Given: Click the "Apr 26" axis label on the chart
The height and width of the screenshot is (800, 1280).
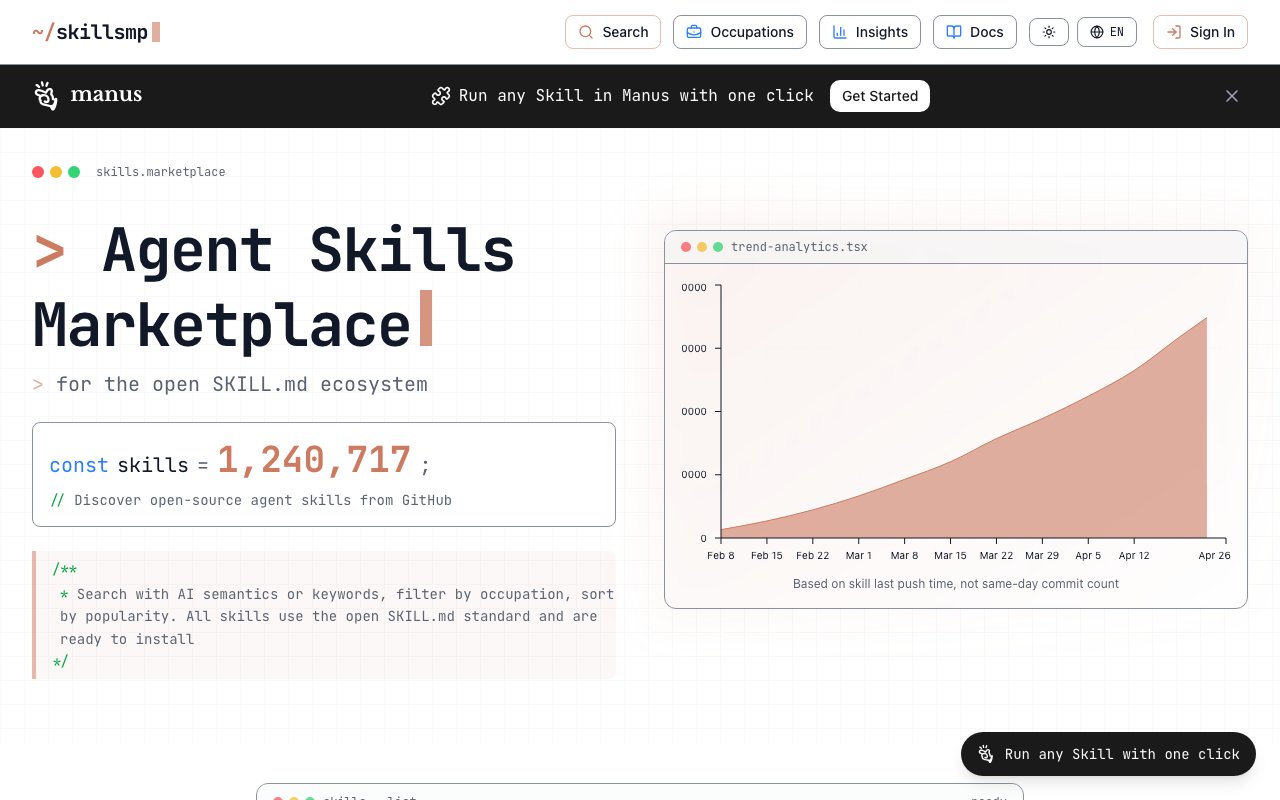Looking at the screenshot, I should point(1215,556).
